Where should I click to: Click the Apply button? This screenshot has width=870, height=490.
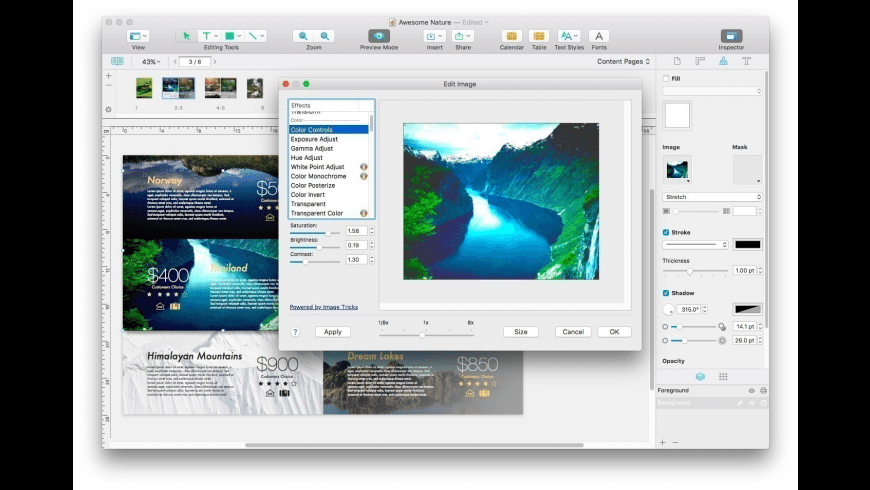(x=333, y=332)
